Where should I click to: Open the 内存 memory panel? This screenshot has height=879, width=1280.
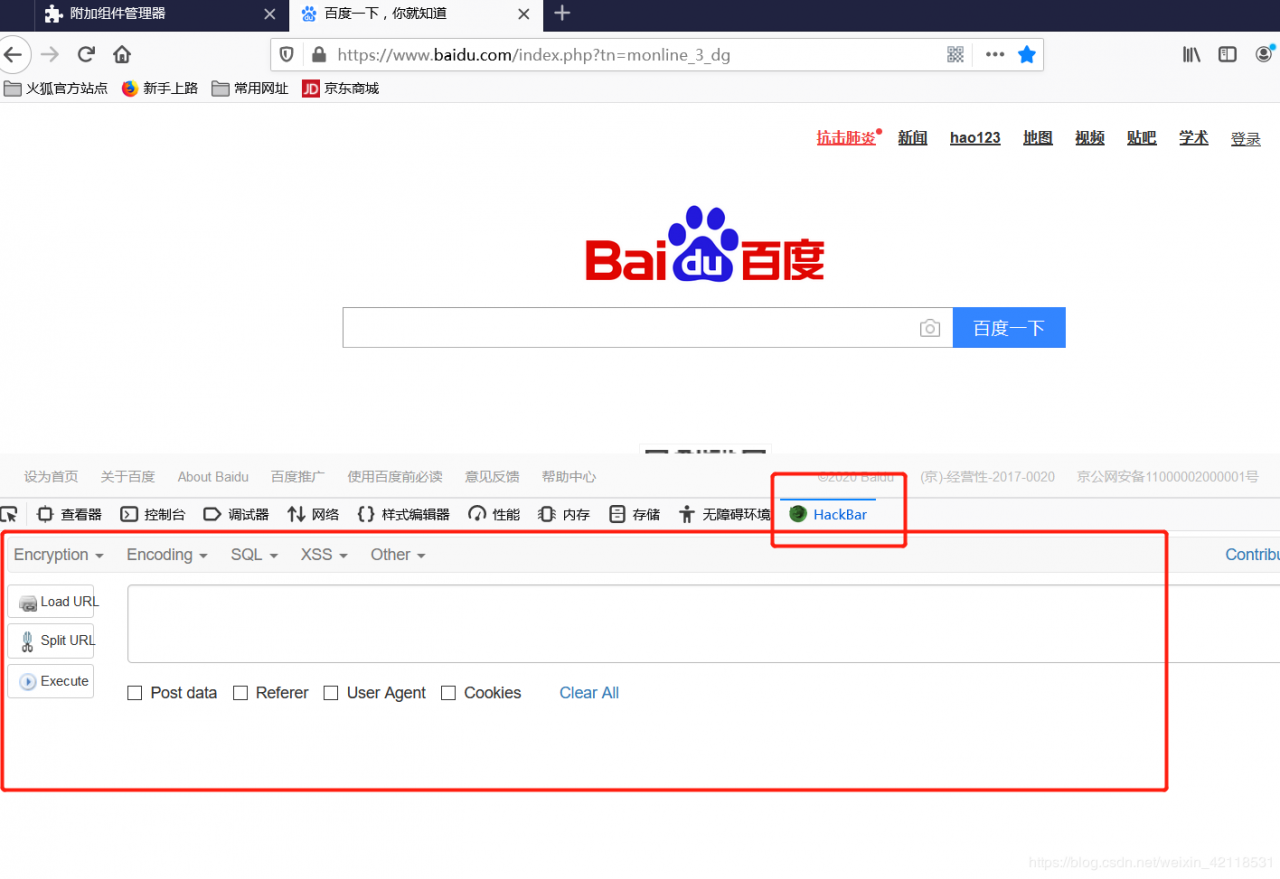pos(564,514)
